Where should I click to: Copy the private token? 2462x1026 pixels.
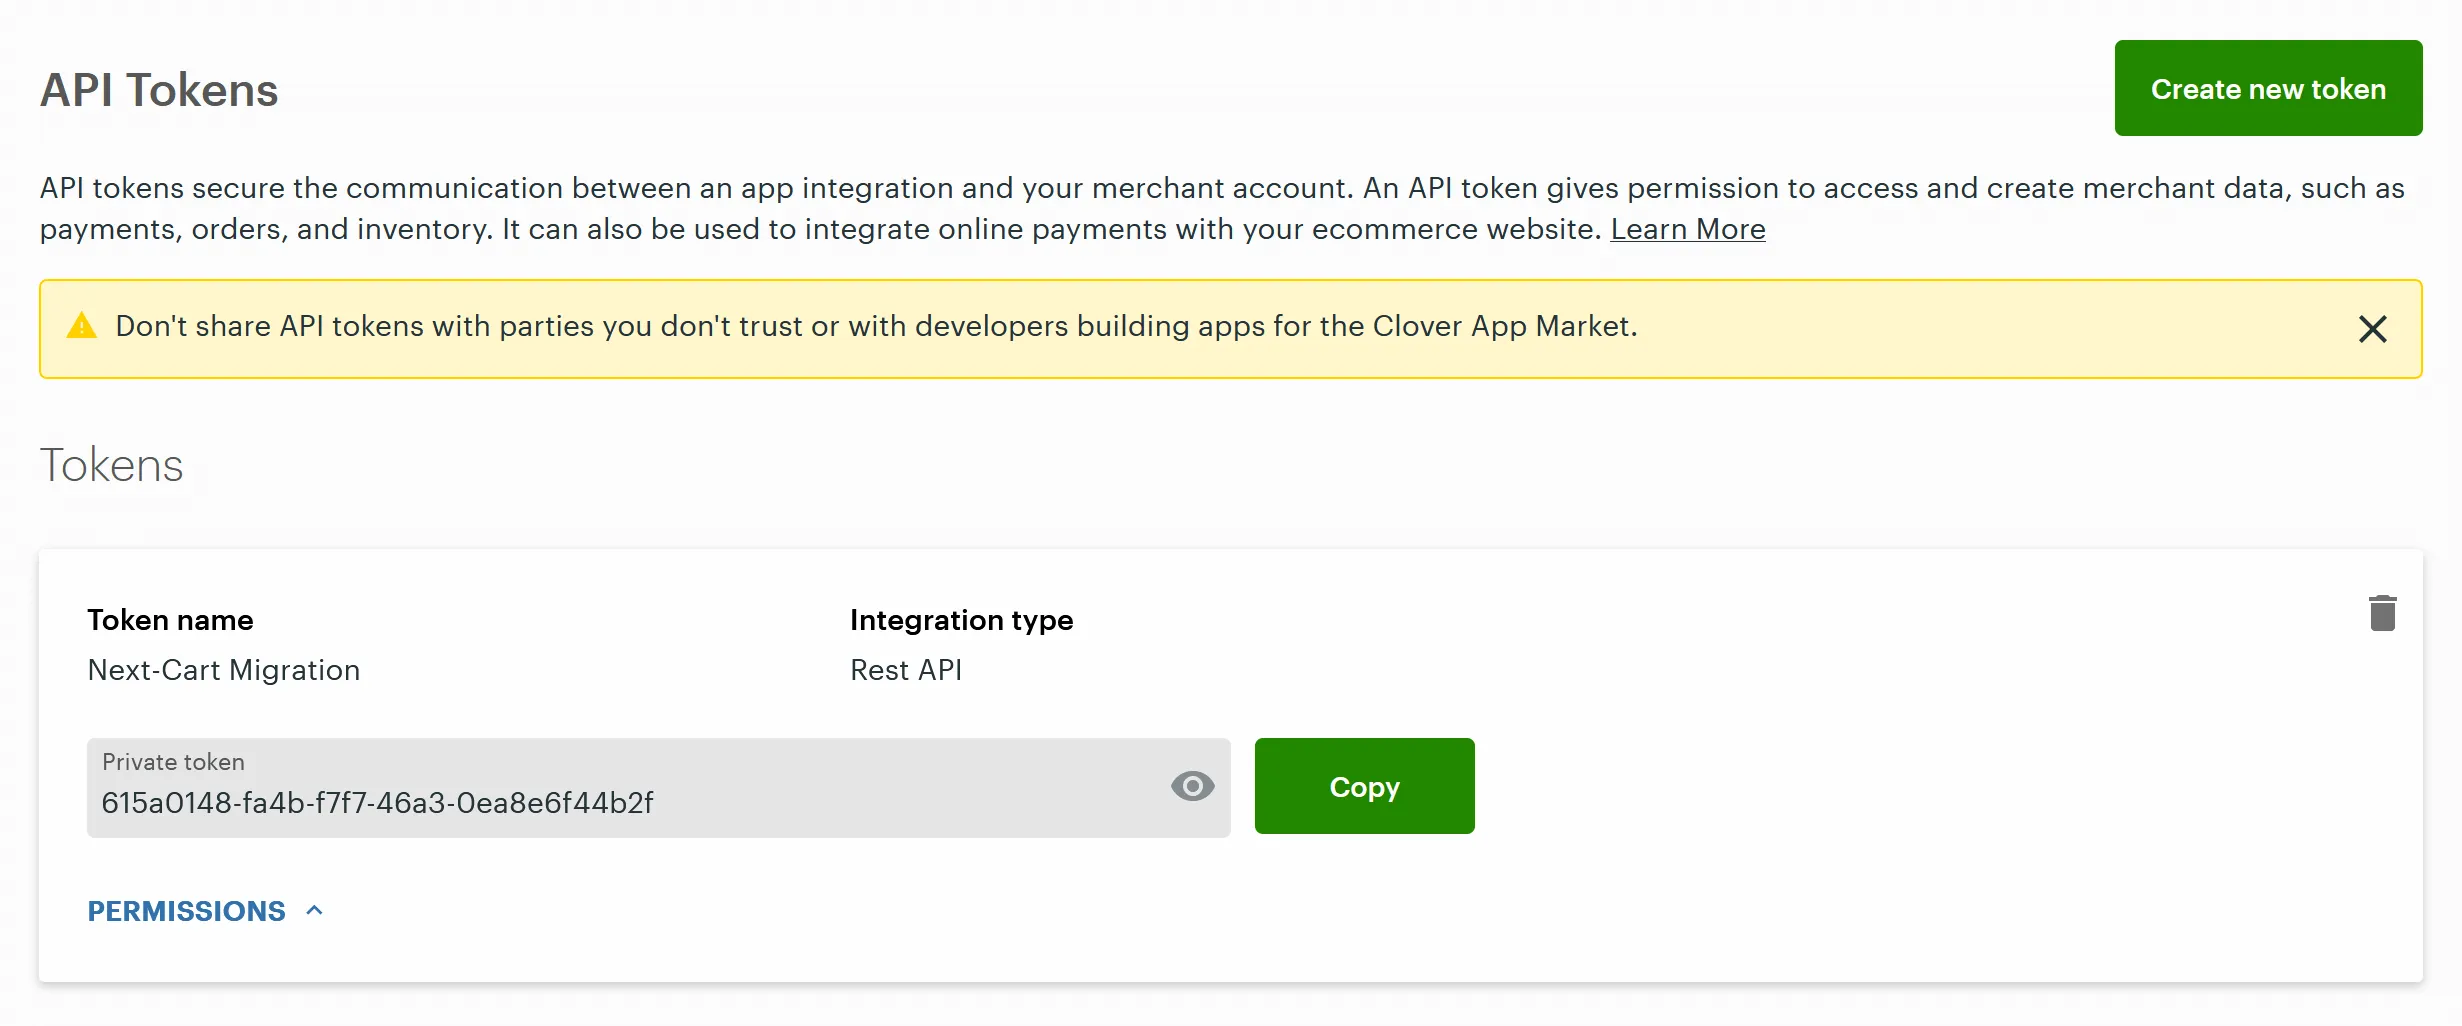pyautogui.click(x=1364, y=786)
